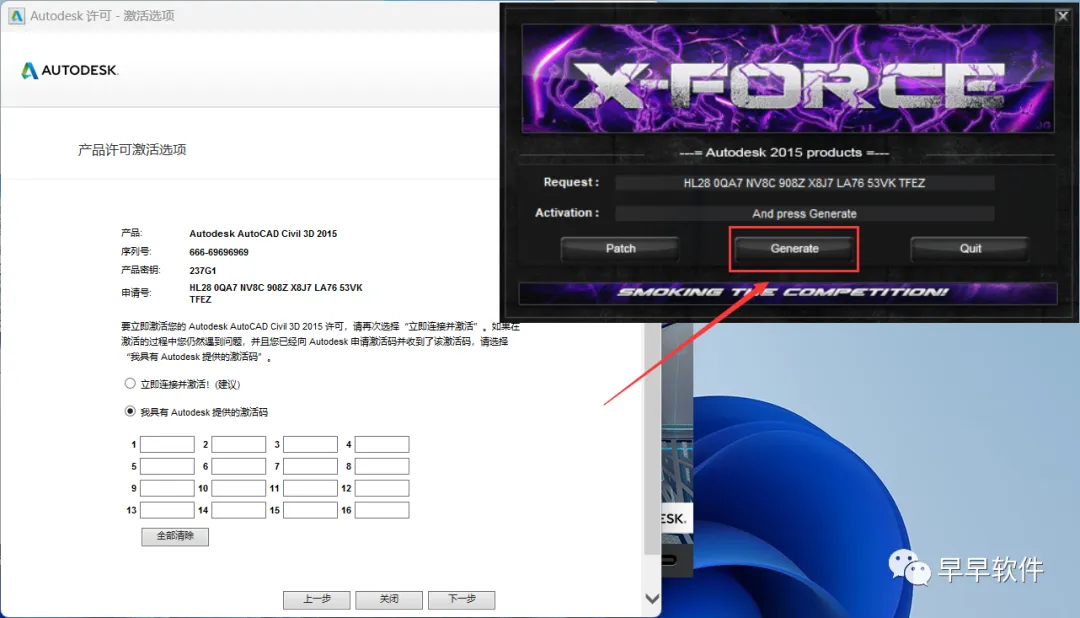
Task: Select 我具有 Autodesk 提供的激活码 radio option
Action: point(129,411)
